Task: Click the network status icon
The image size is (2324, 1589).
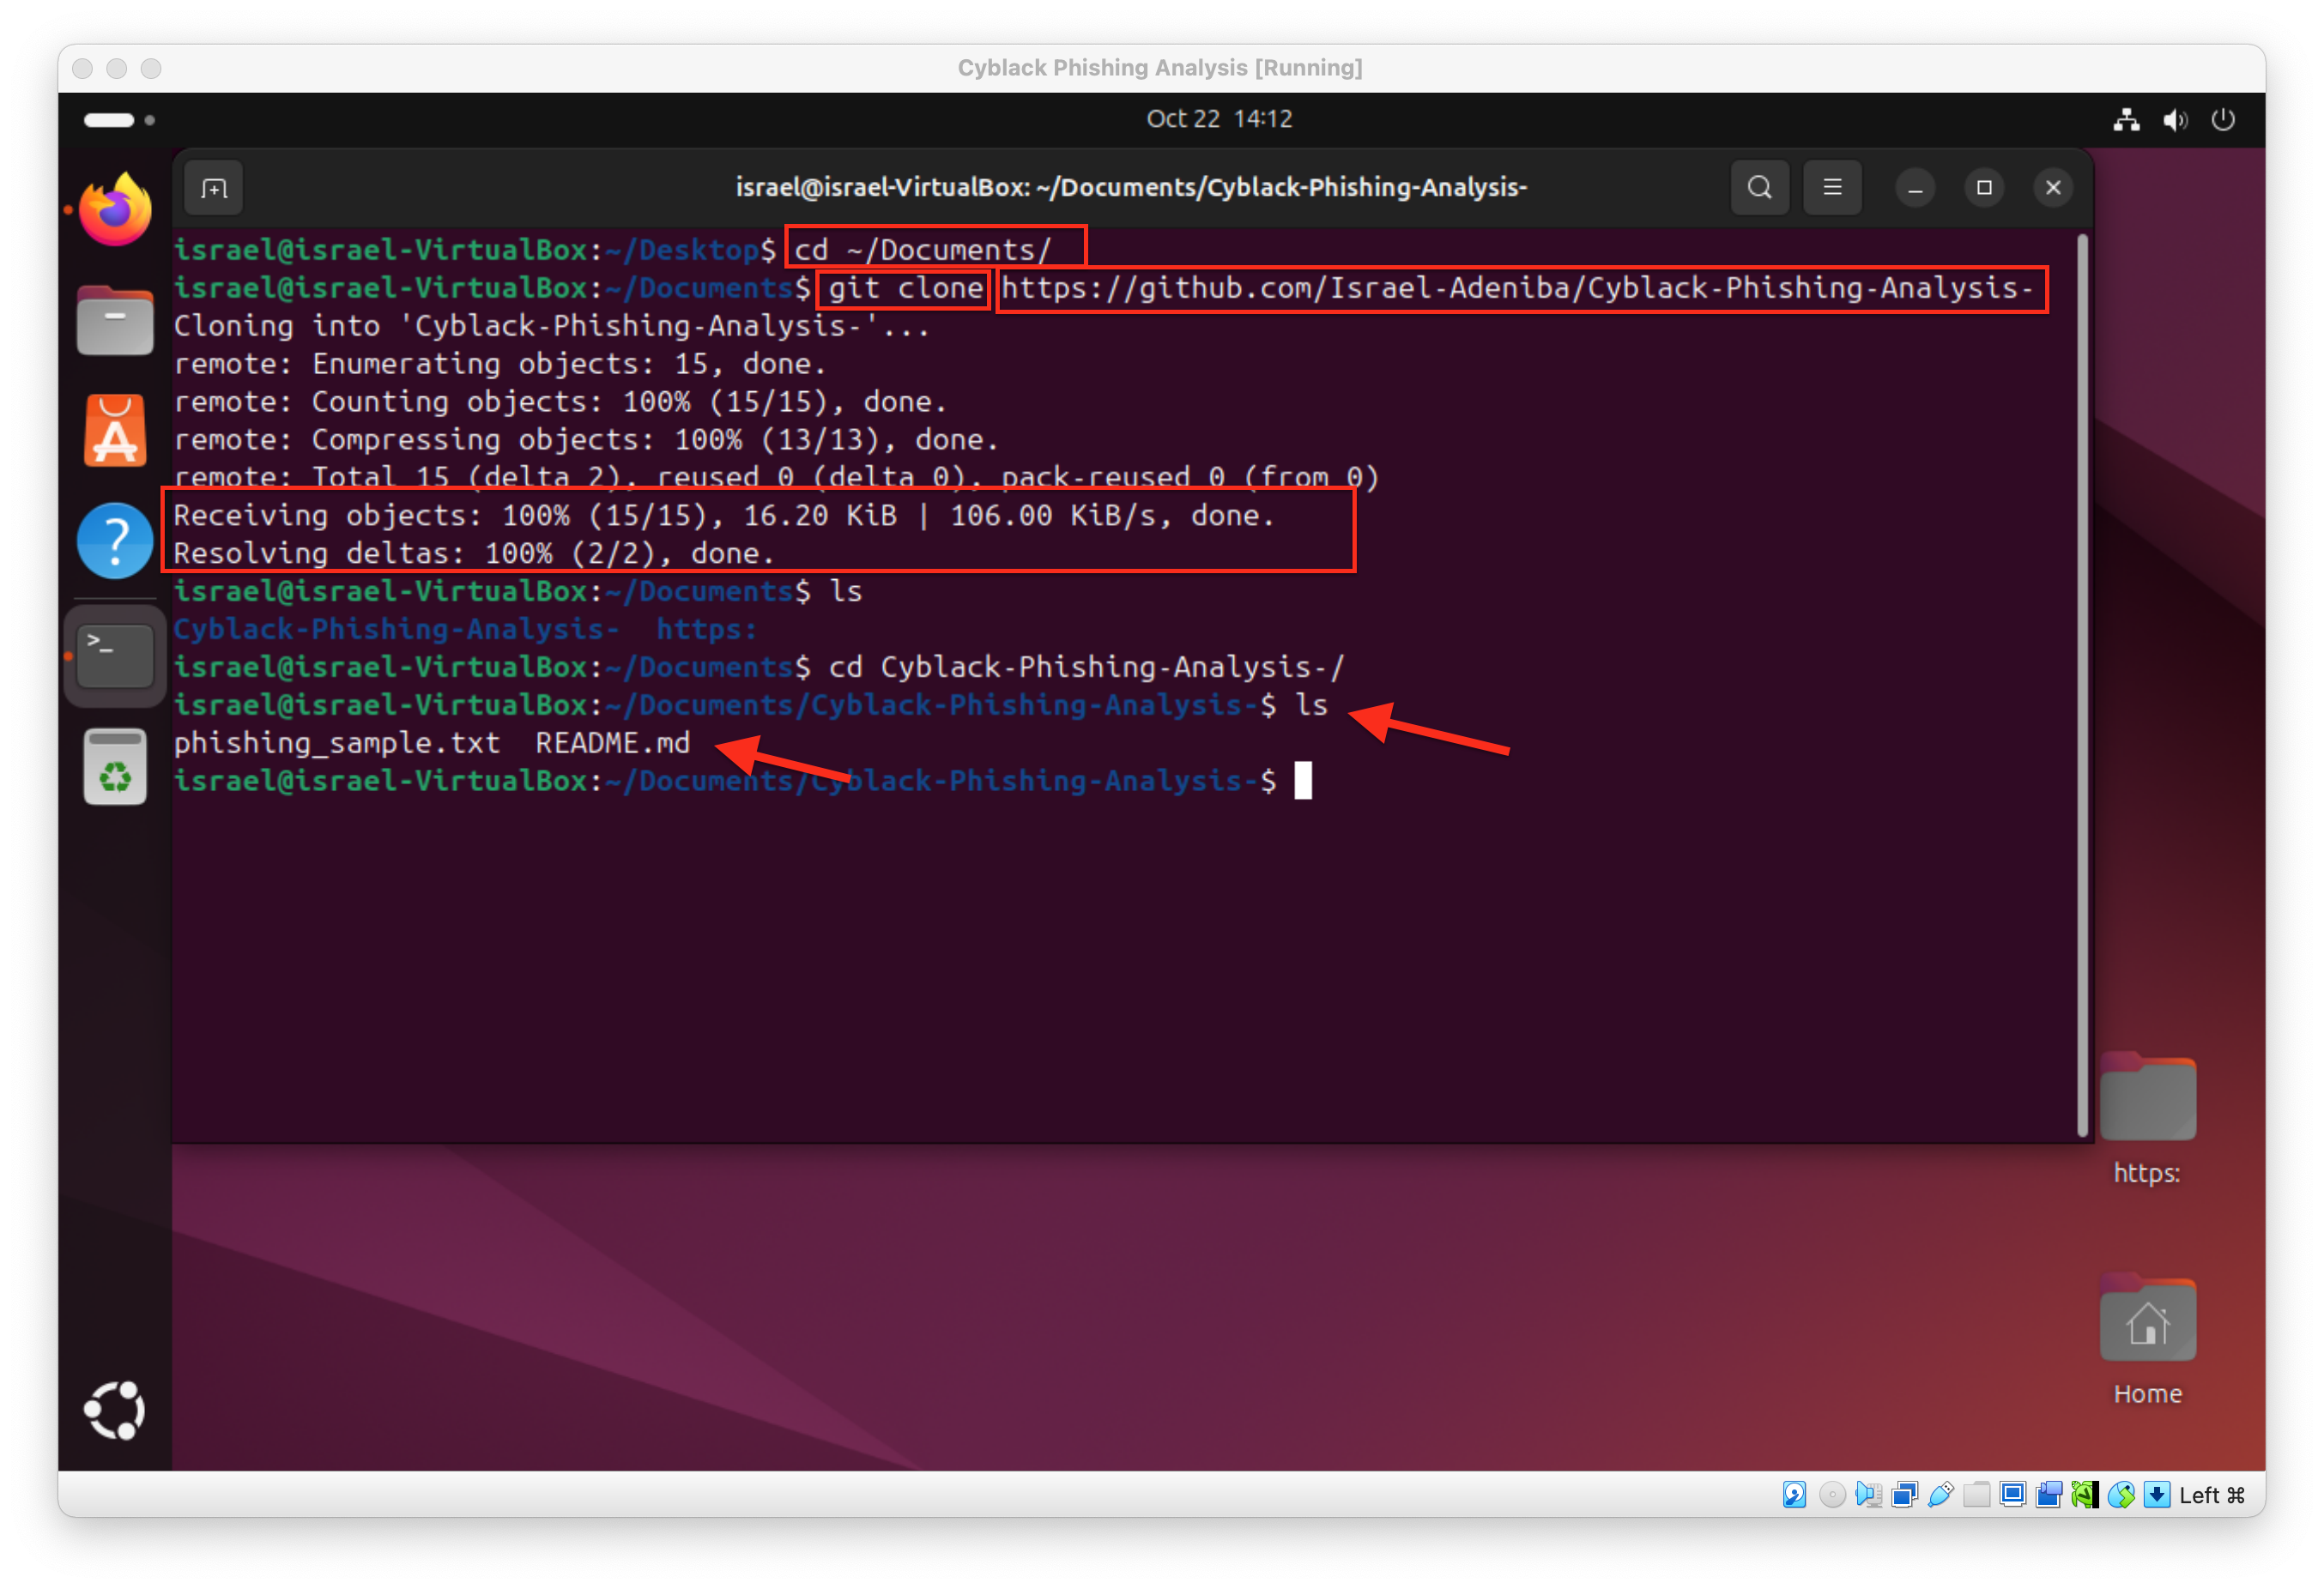Action: 2126,120
